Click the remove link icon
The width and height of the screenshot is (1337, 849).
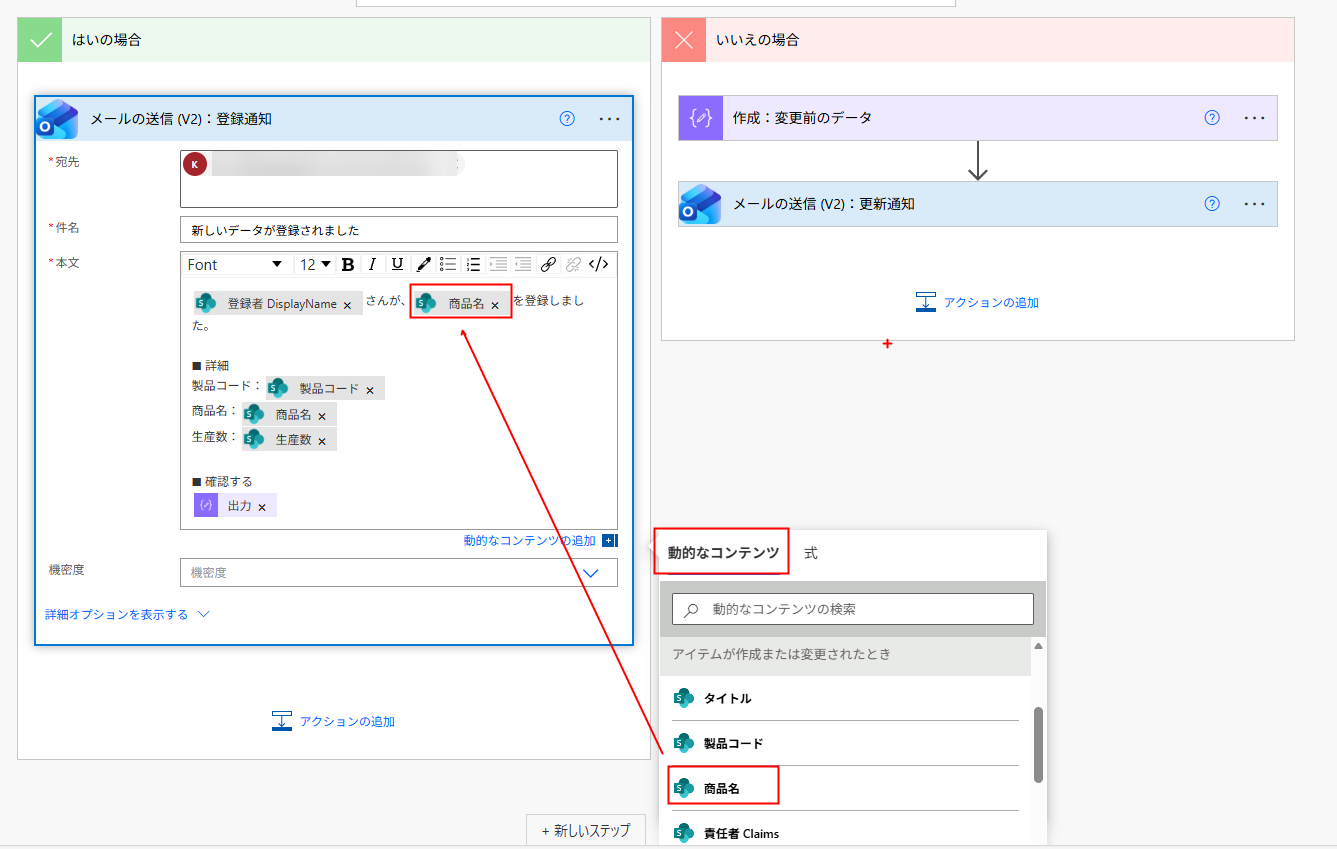[x=573, y=265]
